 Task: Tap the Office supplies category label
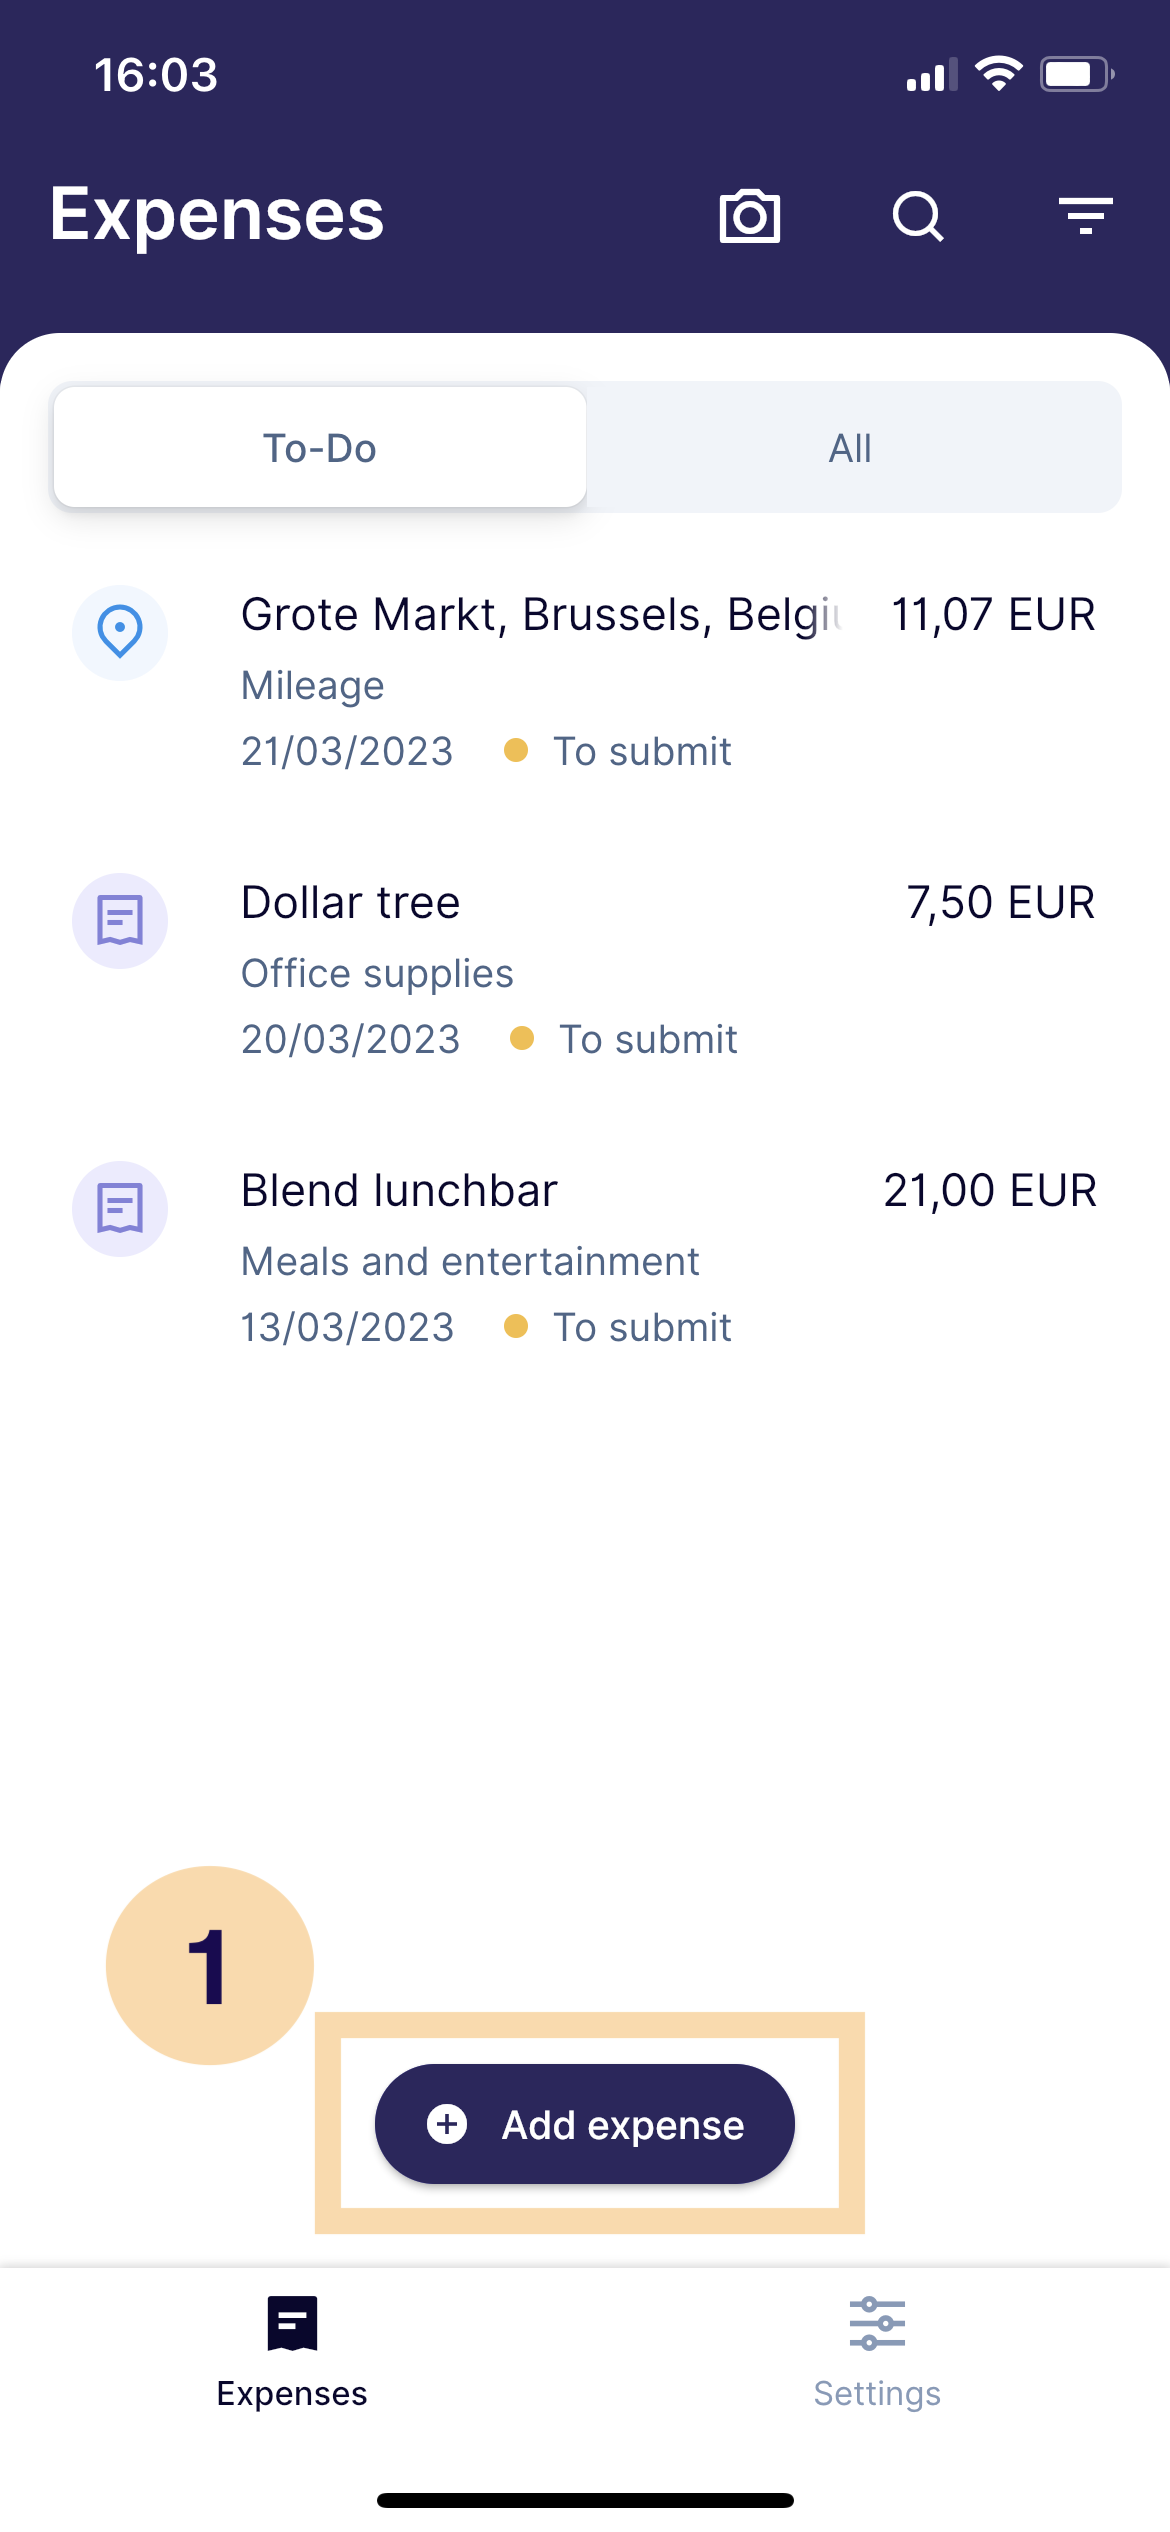coord(377,973)
